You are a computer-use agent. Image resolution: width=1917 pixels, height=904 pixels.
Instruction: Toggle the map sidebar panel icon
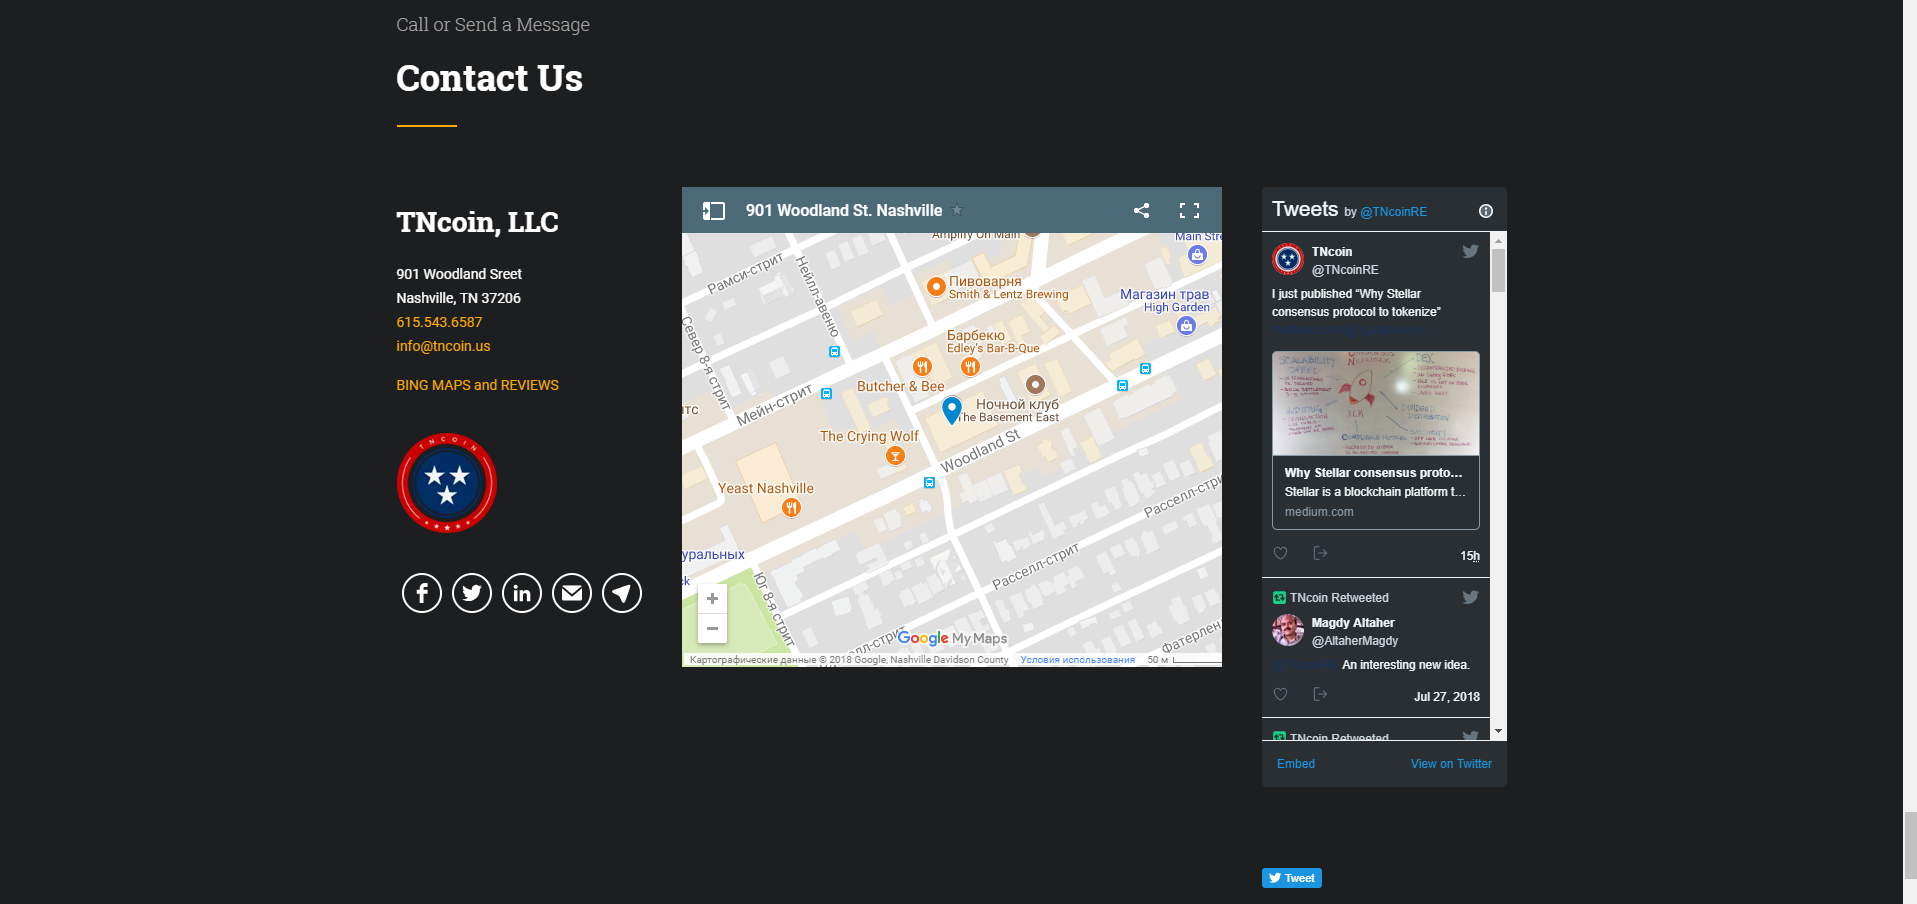[x=714, y=210]
